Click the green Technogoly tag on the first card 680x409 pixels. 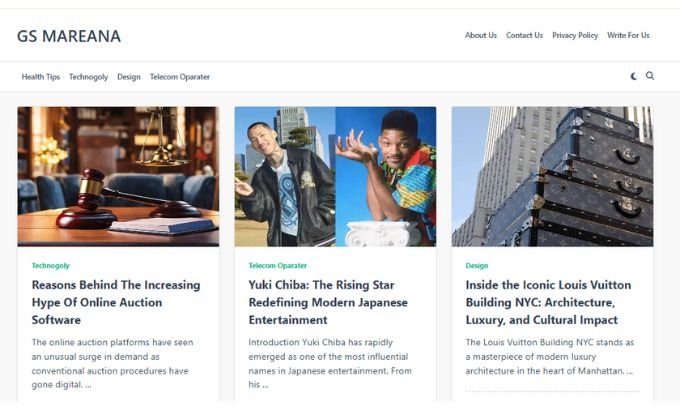coord(50,265)
